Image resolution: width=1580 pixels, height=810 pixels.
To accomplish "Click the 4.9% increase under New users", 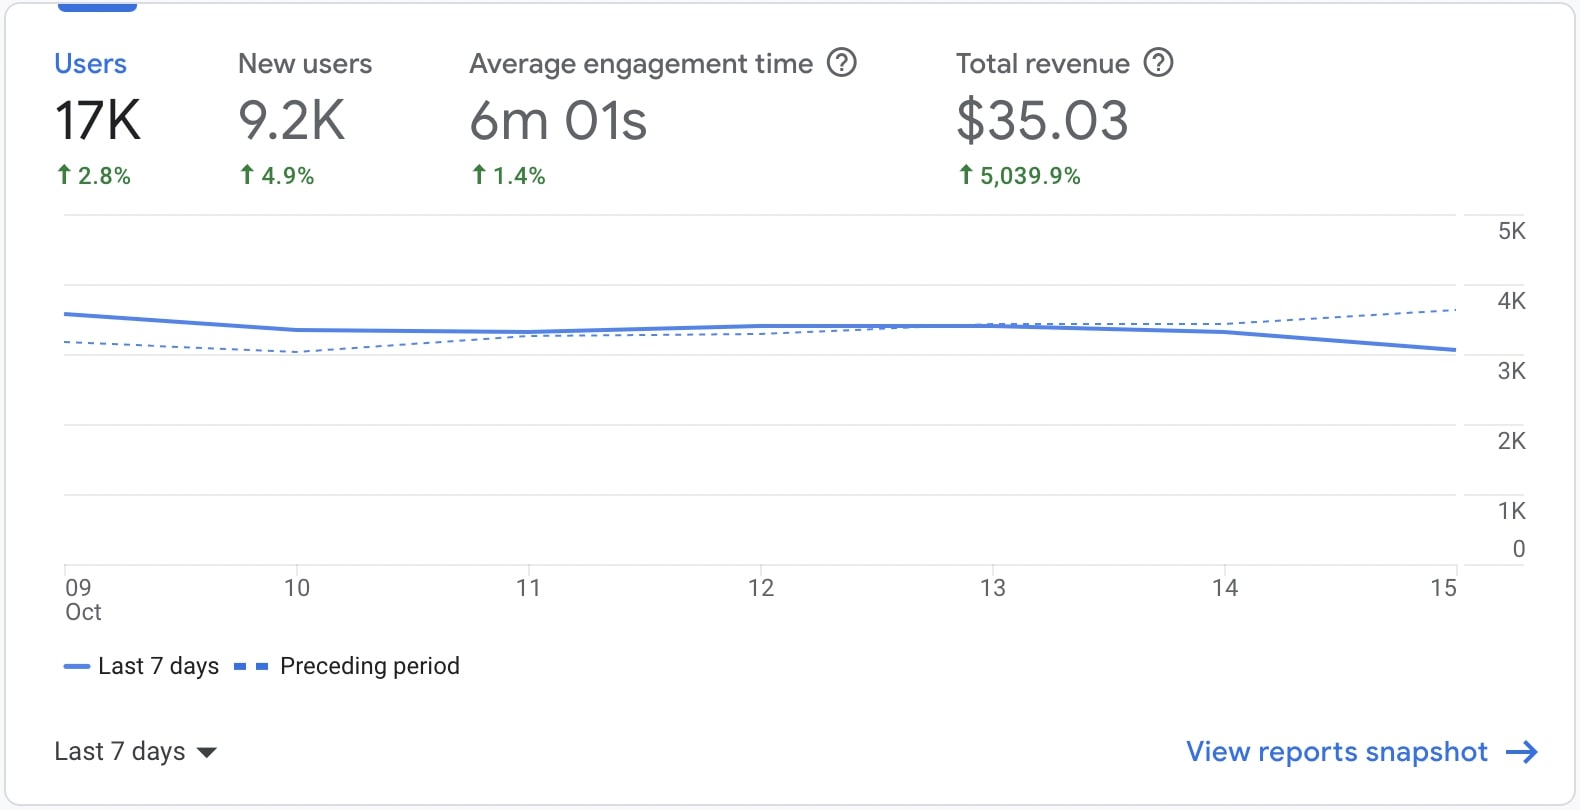I will click(x=277, y=176).
